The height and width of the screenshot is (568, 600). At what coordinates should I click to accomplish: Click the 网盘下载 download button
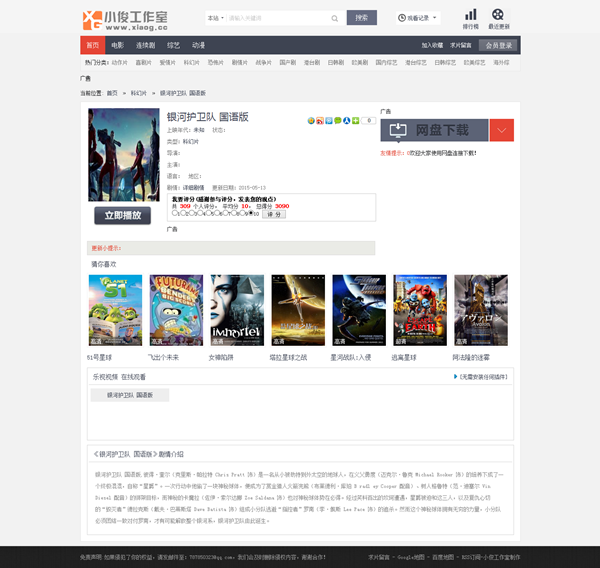[x=434, y=130]
